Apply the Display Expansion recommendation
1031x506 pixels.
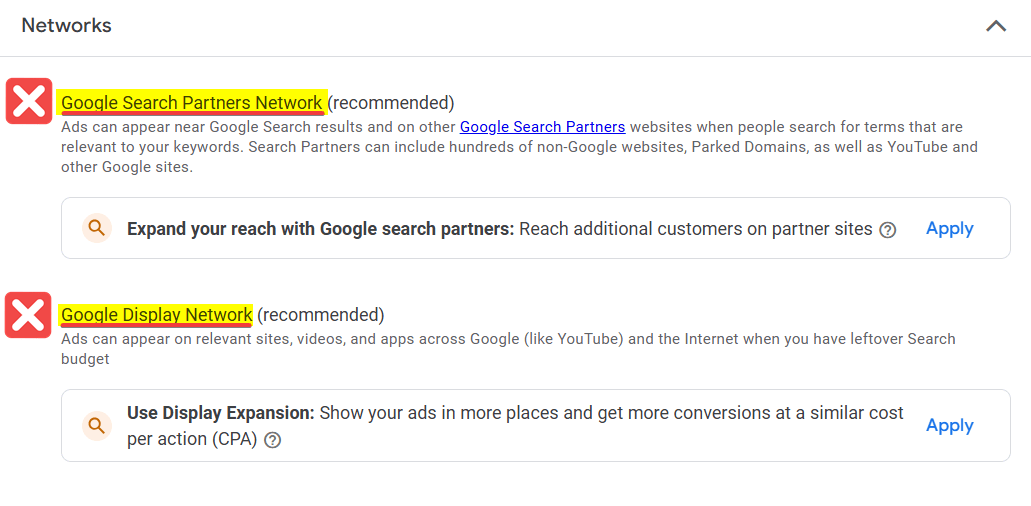coord(949,426)
